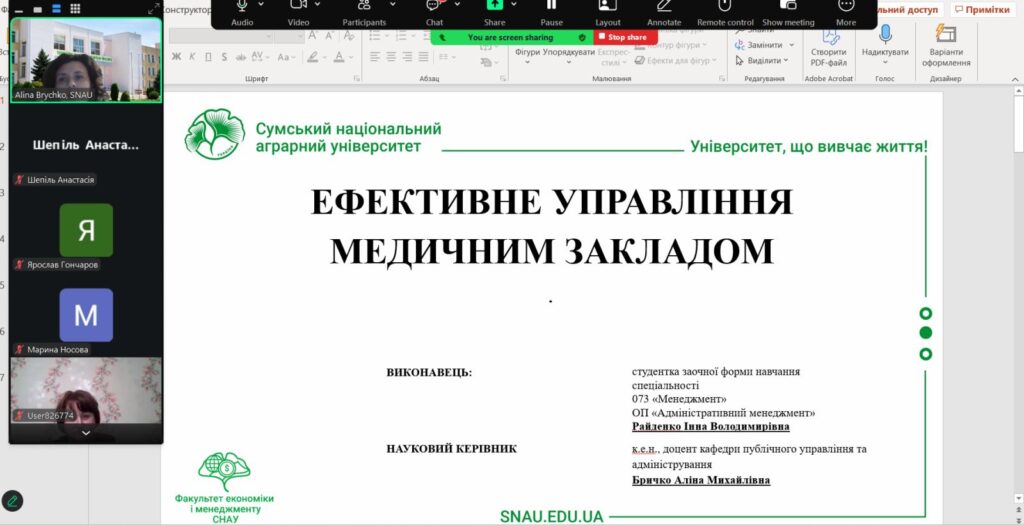
Task: Click the Video camera icon in Zoom toolbar
Action: click(x=298, y=6)
